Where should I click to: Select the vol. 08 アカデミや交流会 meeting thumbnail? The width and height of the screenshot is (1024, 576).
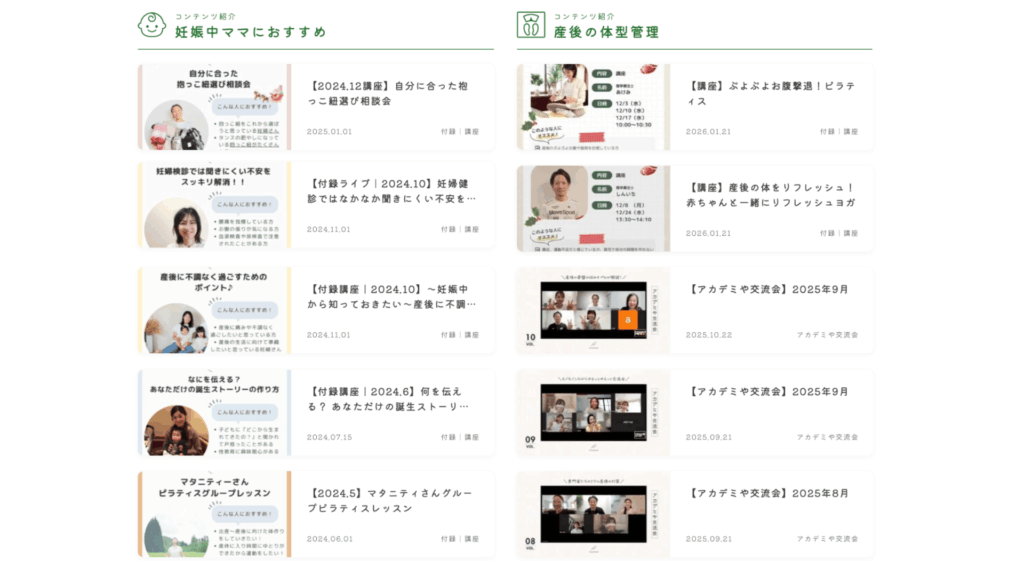pos(593,514)
